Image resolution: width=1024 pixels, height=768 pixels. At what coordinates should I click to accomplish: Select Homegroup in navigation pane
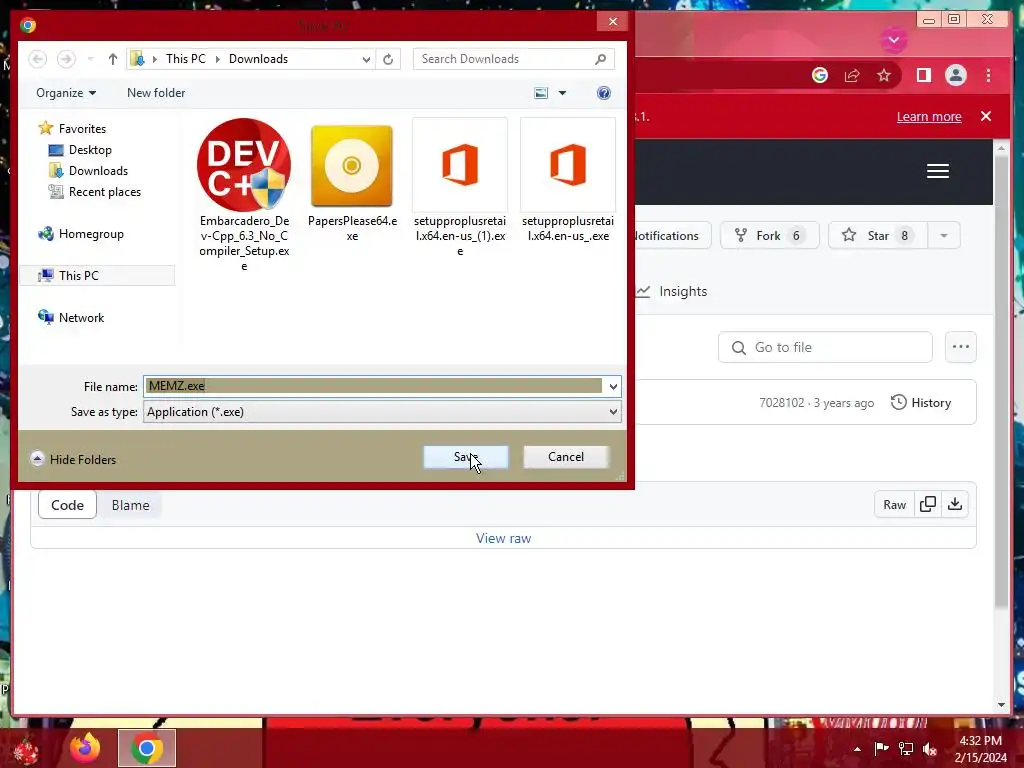[x=81, y=234]
